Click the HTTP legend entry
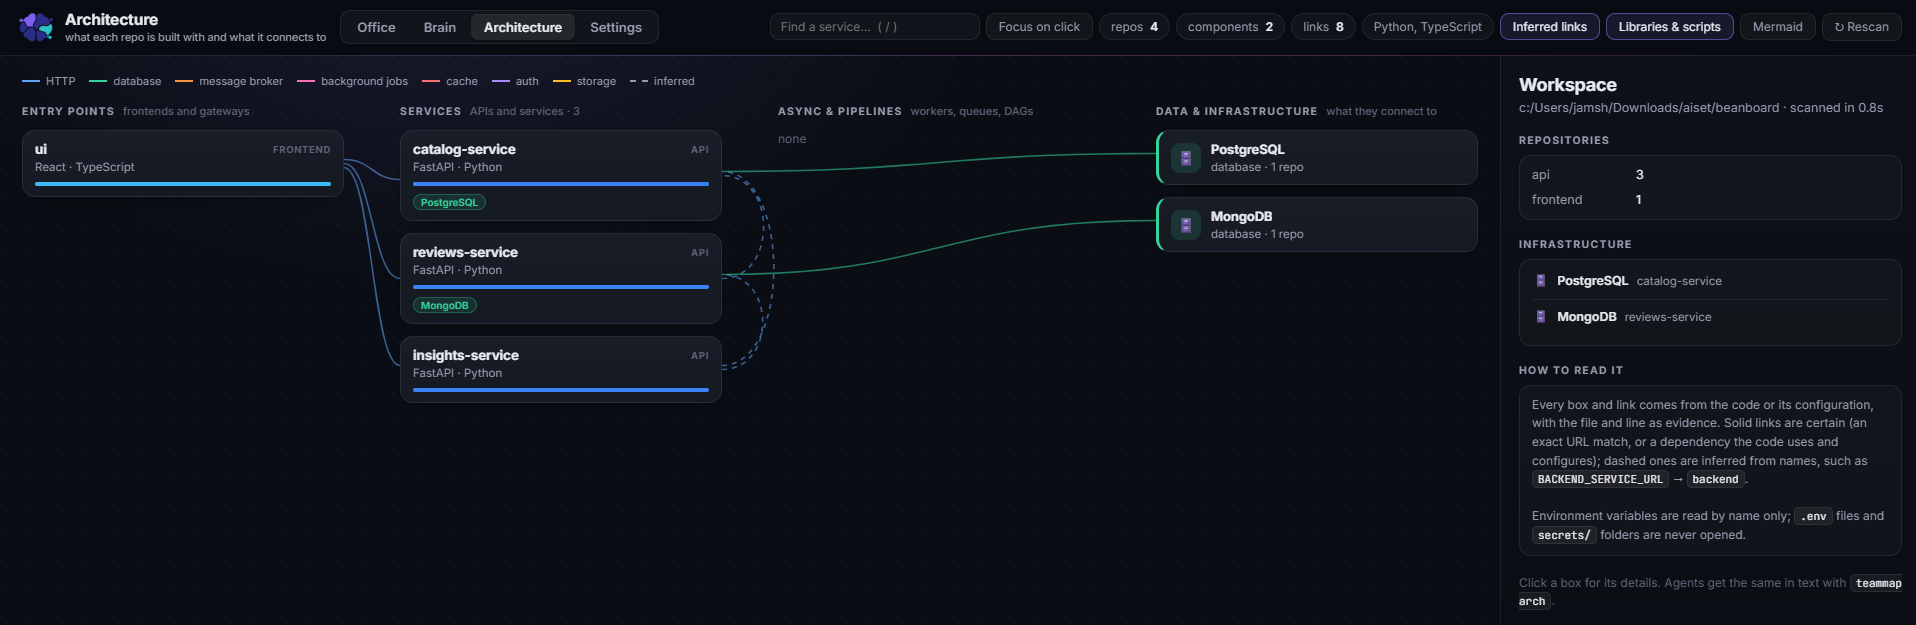 pyautogui.click(x=49, y=81)
